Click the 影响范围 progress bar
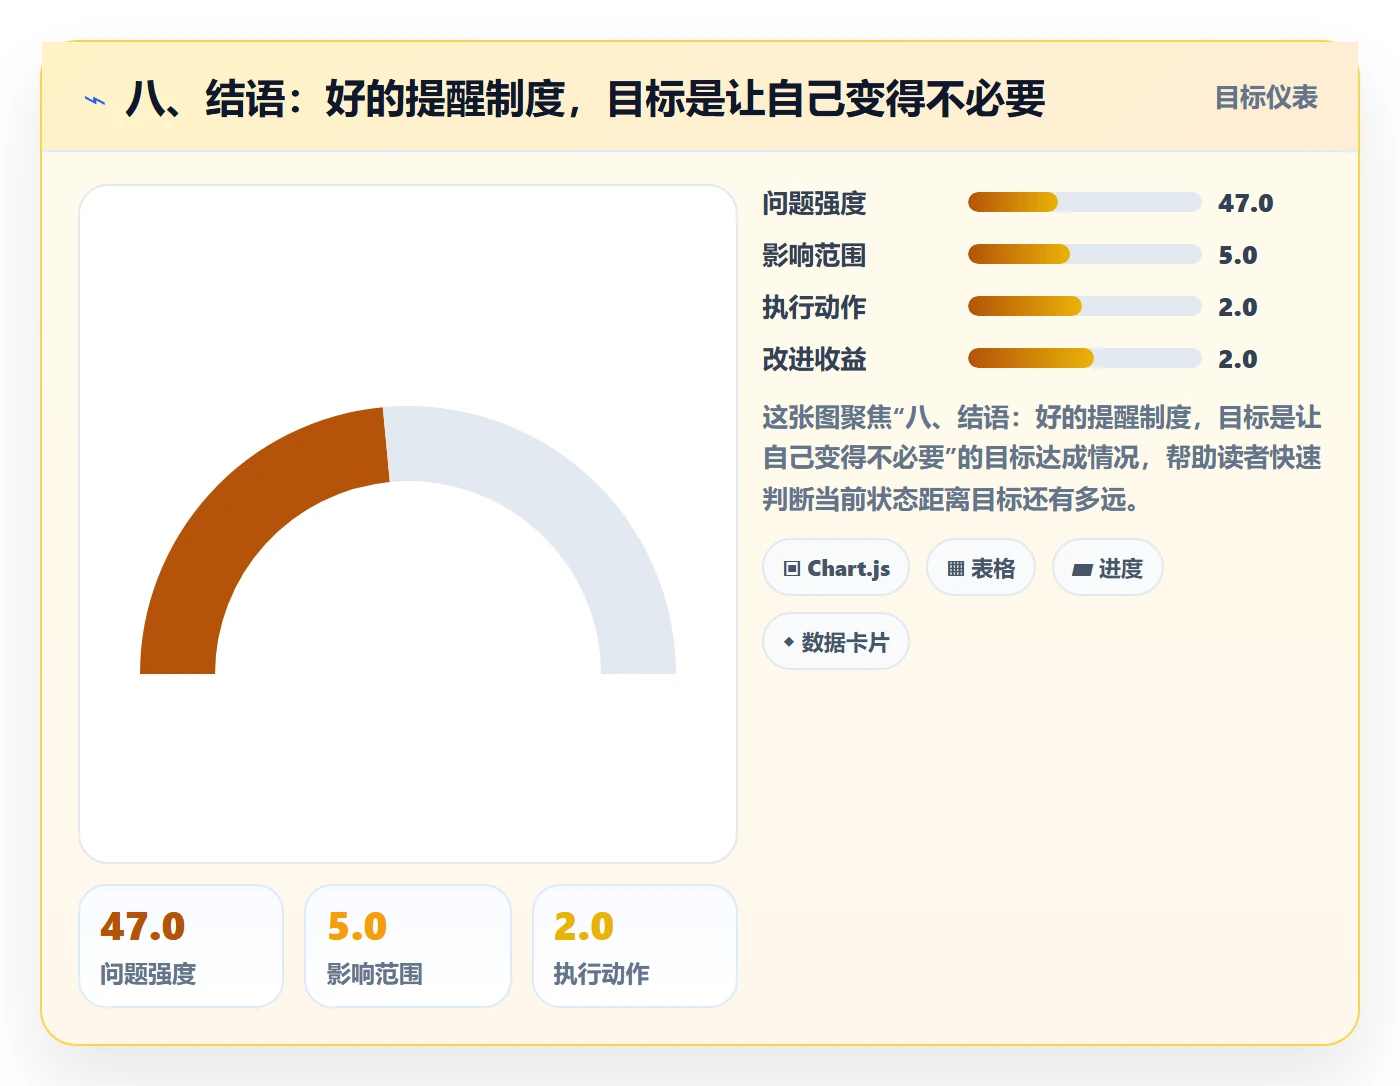 1084,254
